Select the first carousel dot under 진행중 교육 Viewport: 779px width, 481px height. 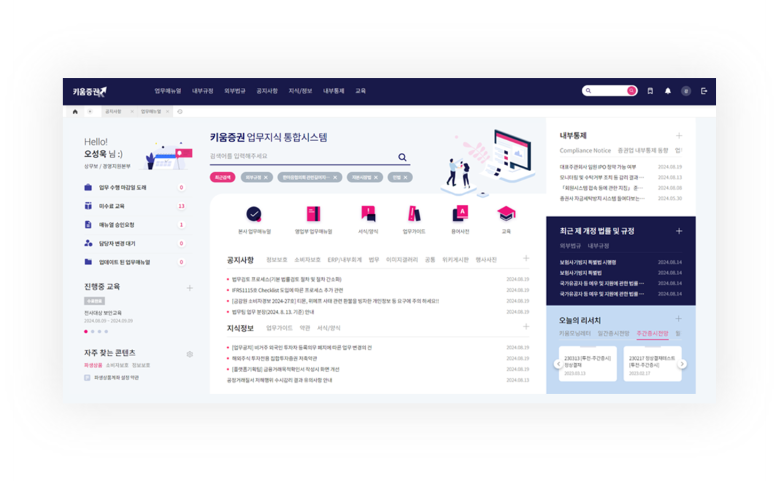pos(86,331)
